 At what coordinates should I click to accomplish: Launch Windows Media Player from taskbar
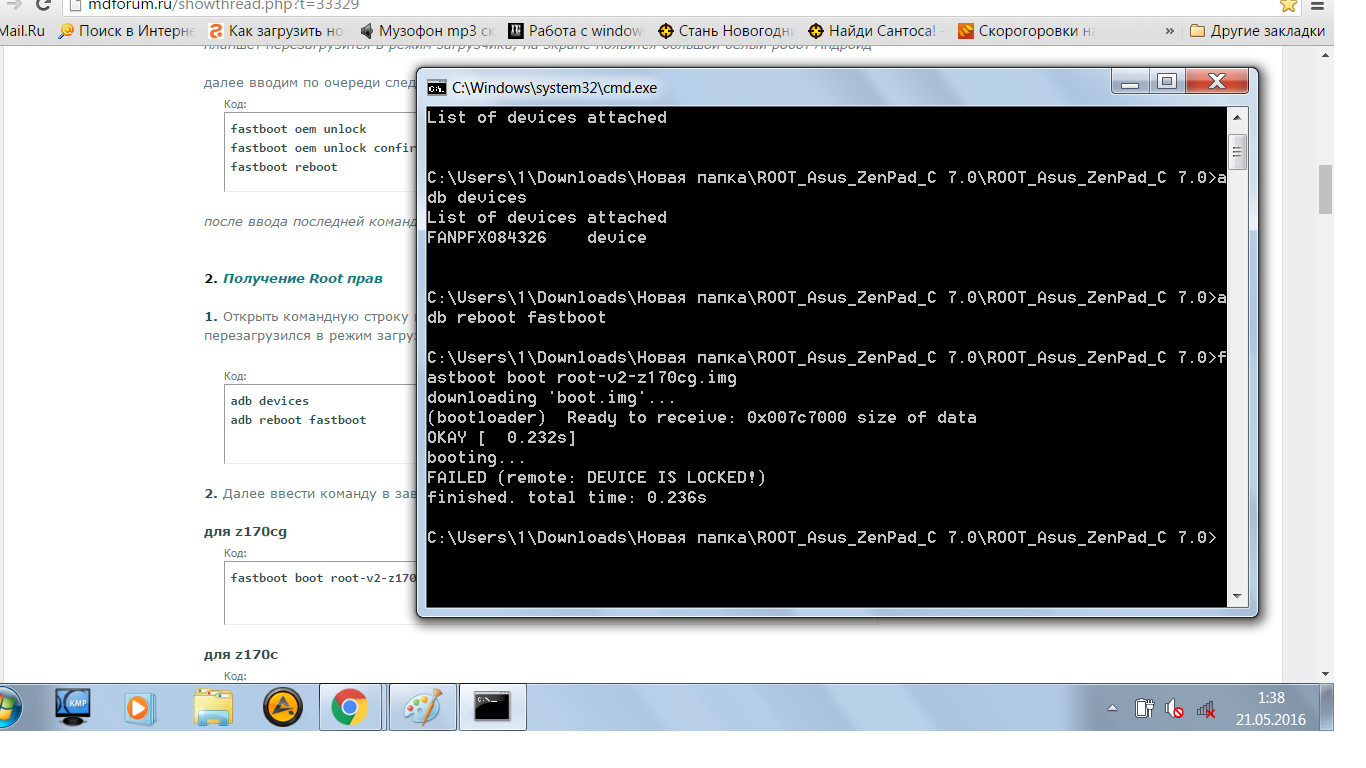coord(141,708)
